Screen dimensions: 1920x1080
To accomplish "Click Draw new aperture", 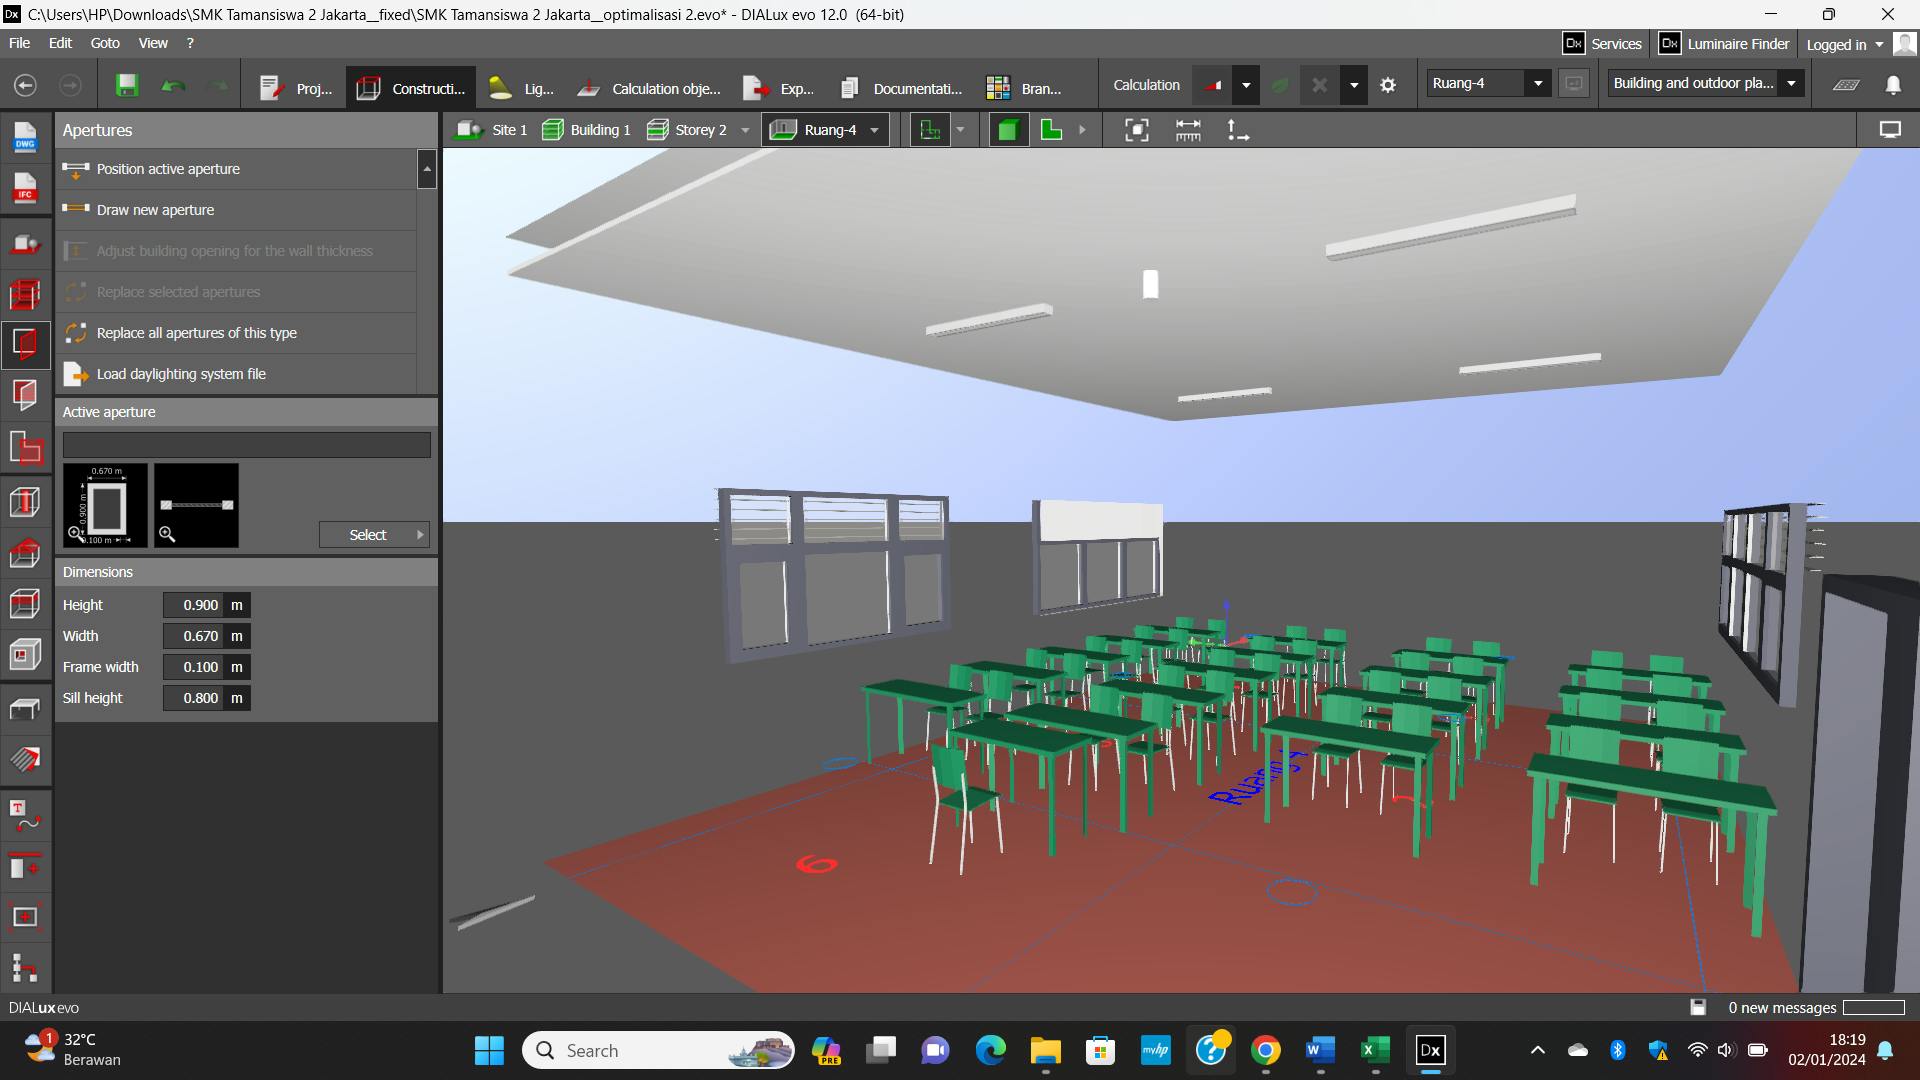I will 155,210.
